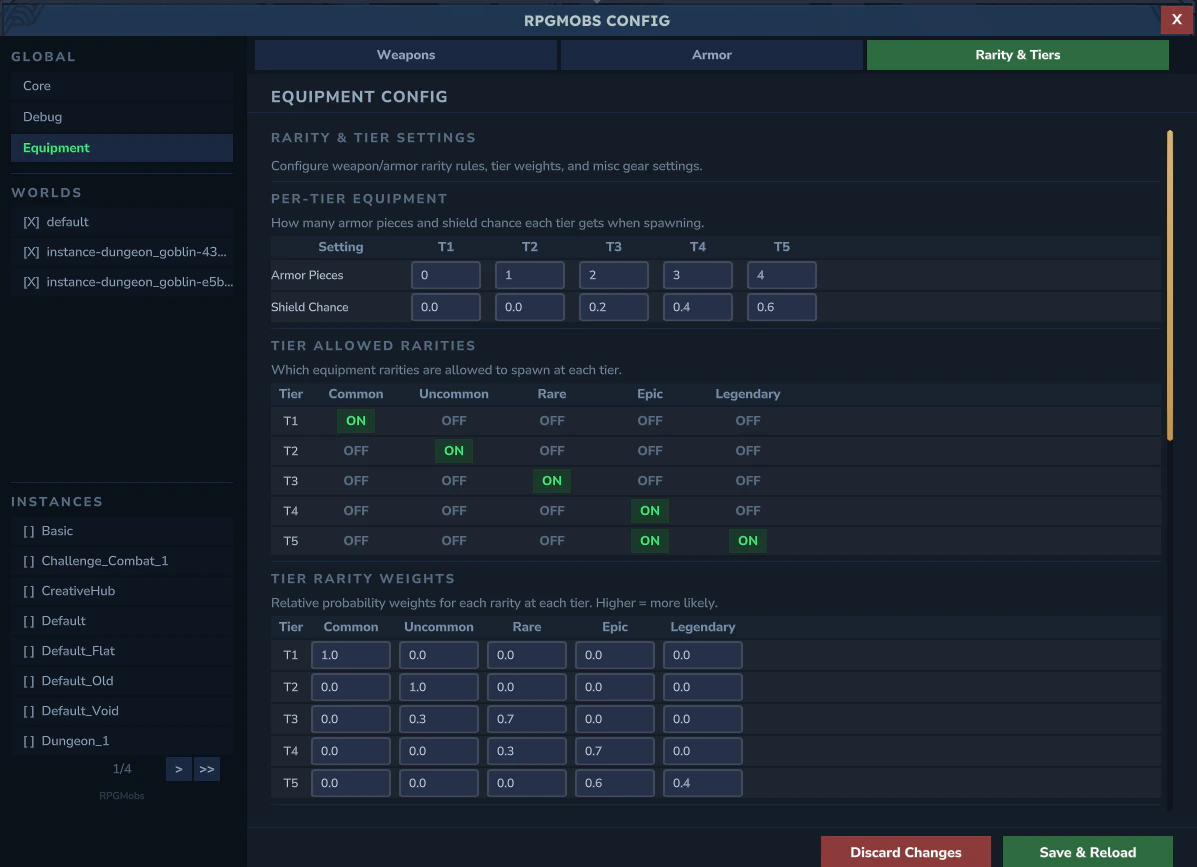Turn on Legendary rarity for T4
The width and height of the screenshot is (1197, 867).
[748, 511]
